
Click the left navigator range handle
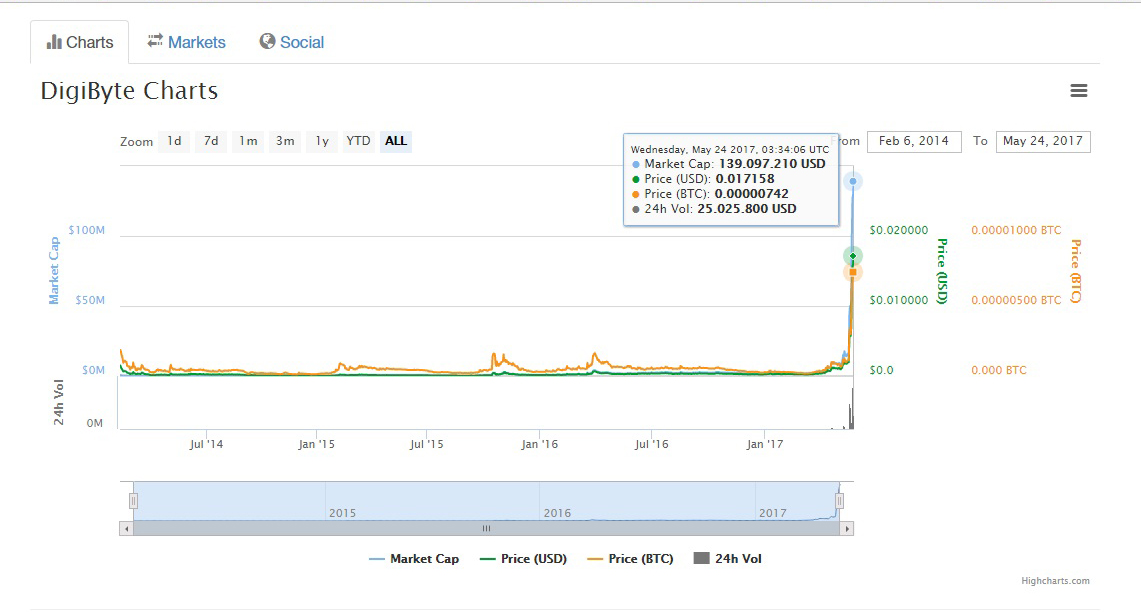pos(133,501)
